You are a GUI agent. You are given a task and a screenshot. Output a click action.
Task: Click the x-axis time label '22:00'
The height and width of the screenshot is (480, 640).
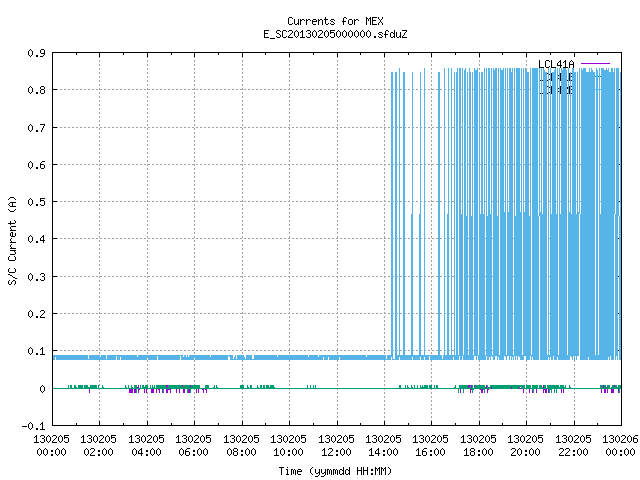573,452
